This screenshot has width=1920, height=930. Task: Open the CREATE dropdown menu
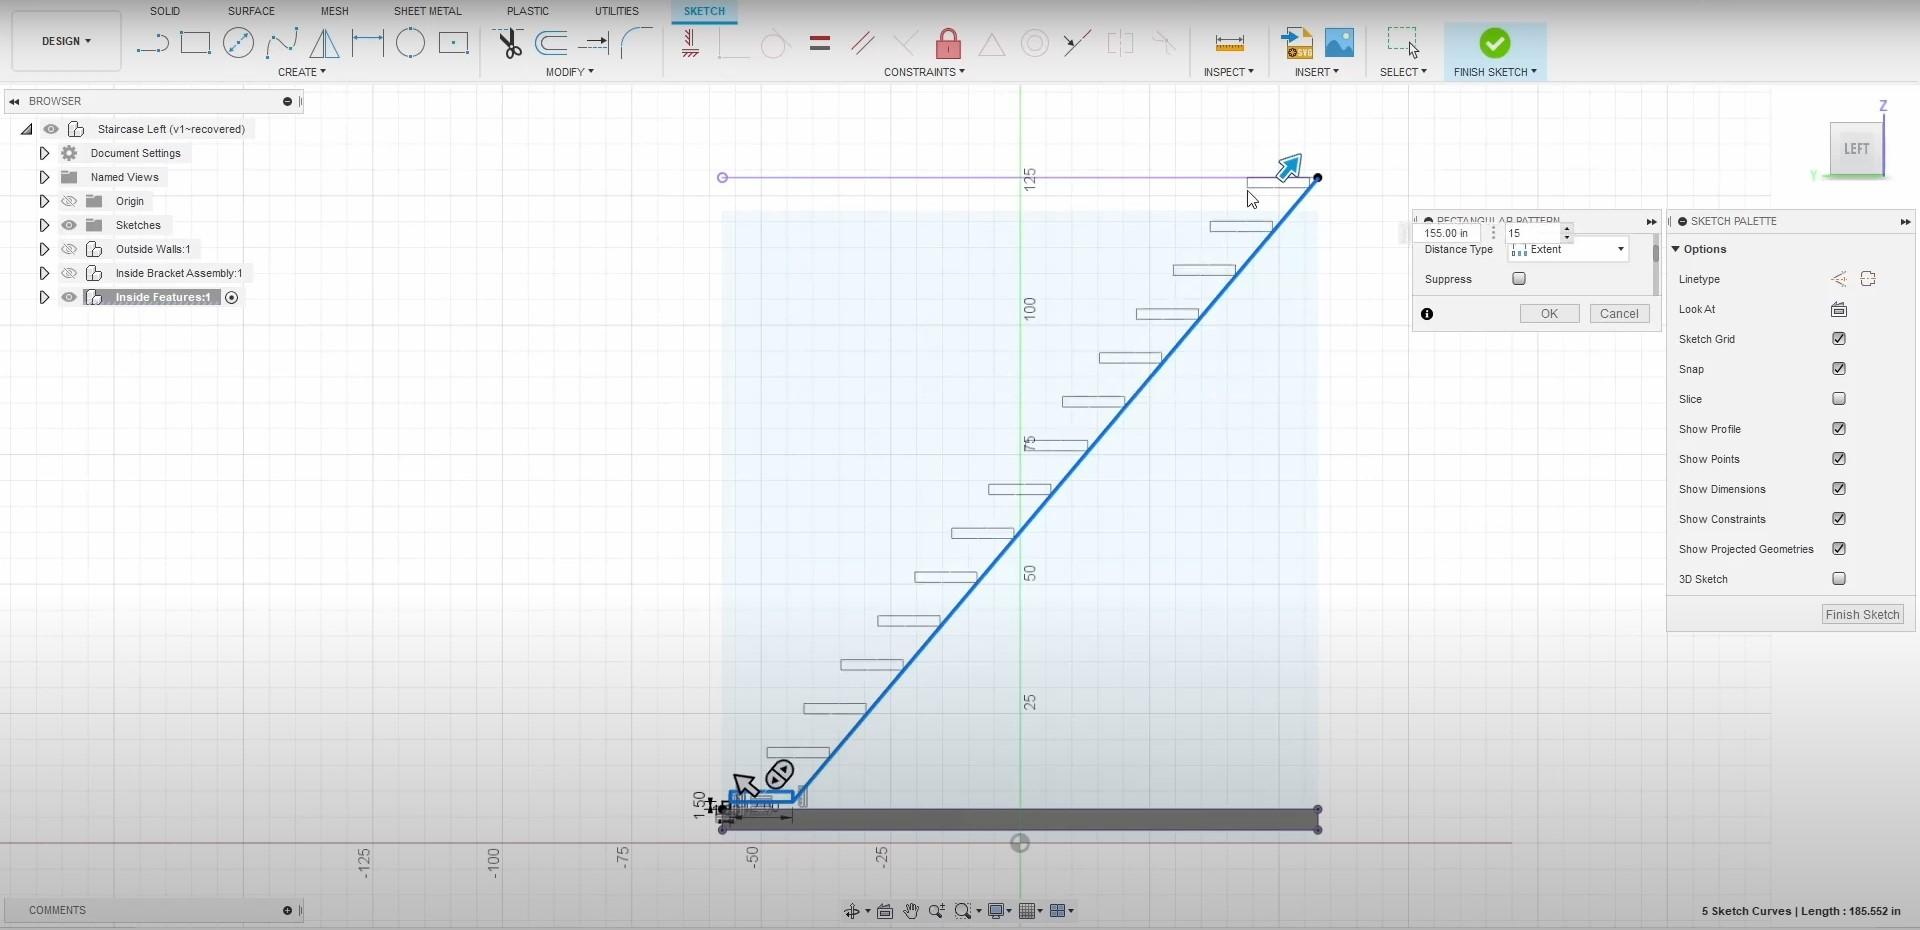pos(302,72)
